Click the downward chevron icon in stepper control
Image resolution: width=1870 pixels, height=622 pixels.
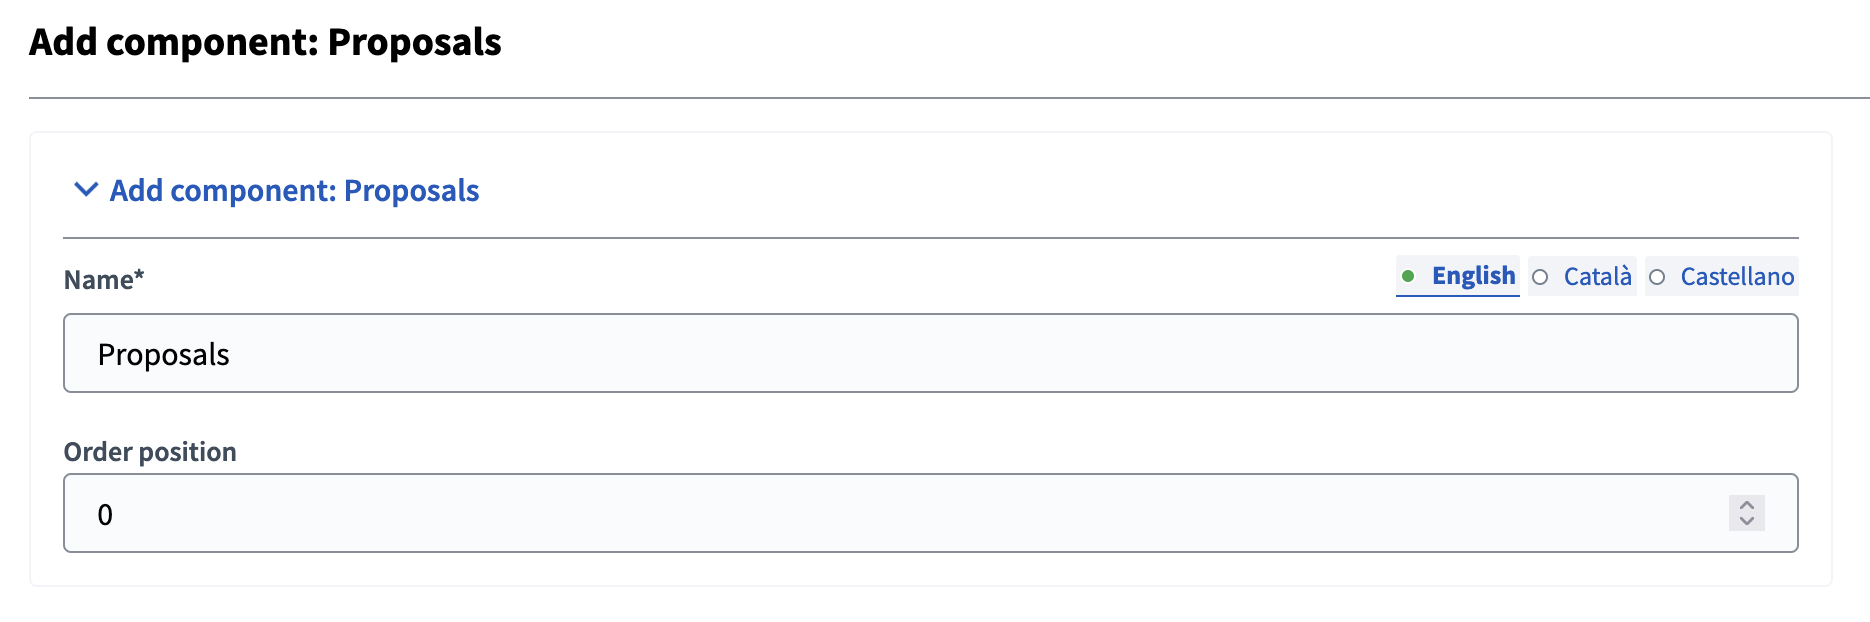1747,521
